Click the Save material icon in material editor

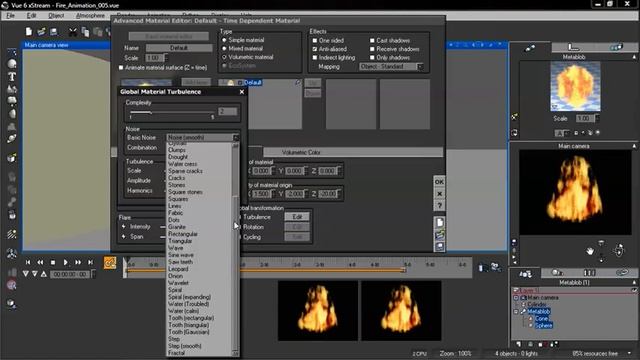440,247
